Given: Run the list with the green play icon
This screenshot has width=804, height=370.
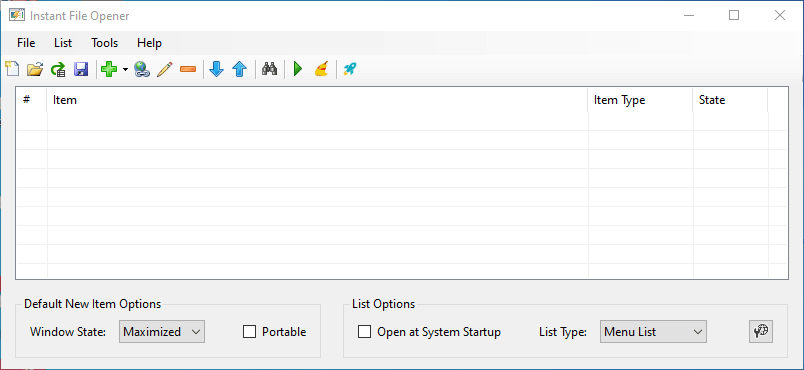Looking at the screenshot, I should (x=298, y=69).
